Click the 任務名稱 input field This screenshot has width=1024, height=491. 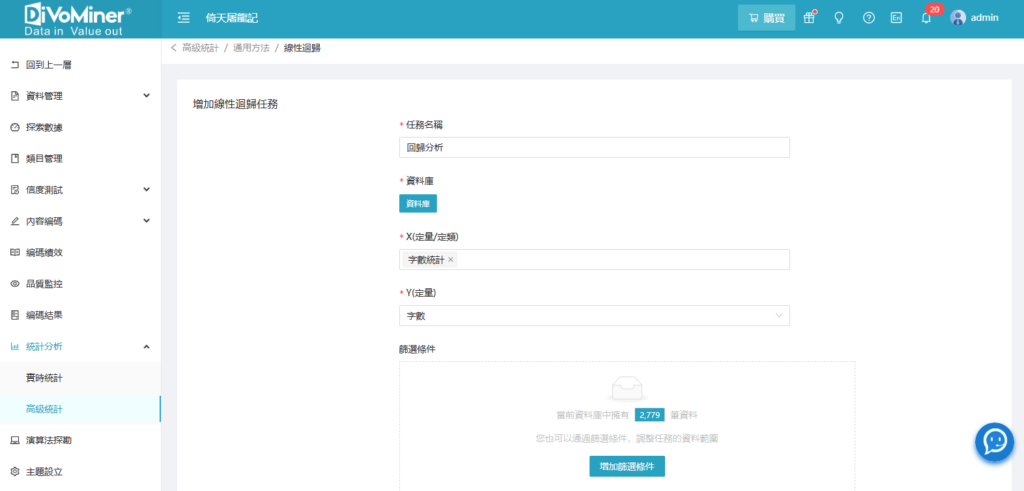[x=594, y=148]
